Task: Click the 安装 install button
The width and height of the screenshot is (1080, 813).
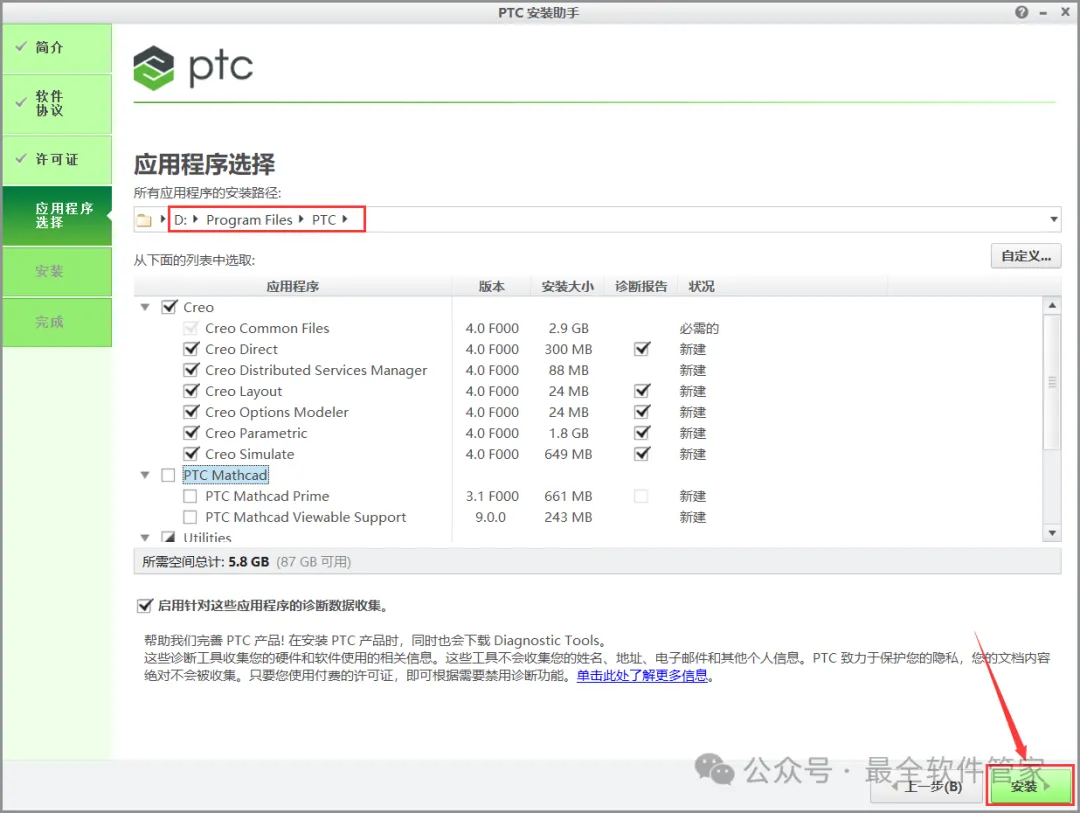Action: [x=1030, y=786]
